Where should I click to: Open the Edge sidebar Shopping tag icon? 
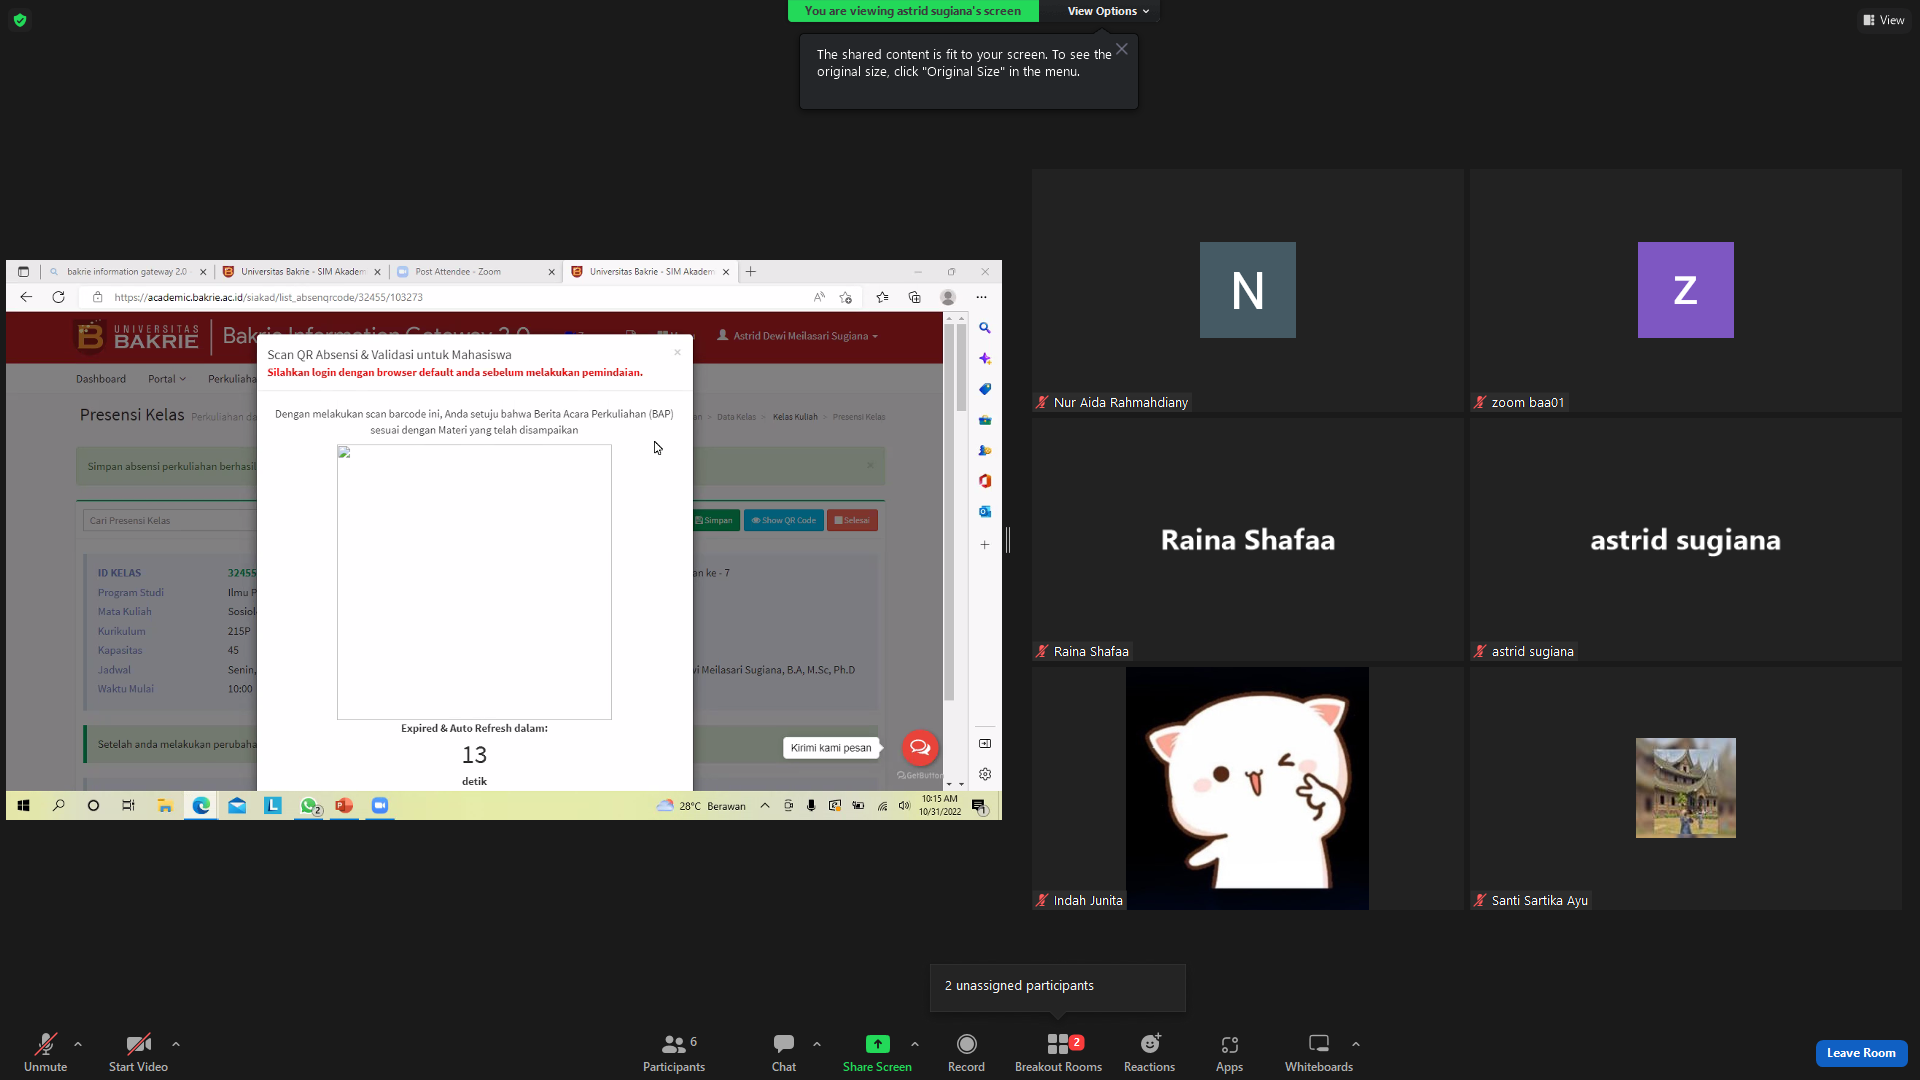coord(985,389)
